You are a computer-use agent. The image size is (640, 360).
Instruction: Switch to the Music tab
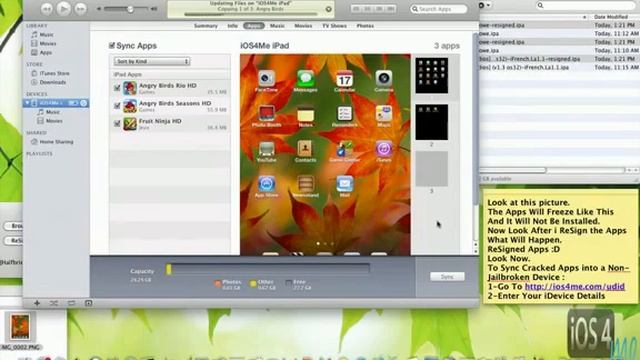point(277,26)
